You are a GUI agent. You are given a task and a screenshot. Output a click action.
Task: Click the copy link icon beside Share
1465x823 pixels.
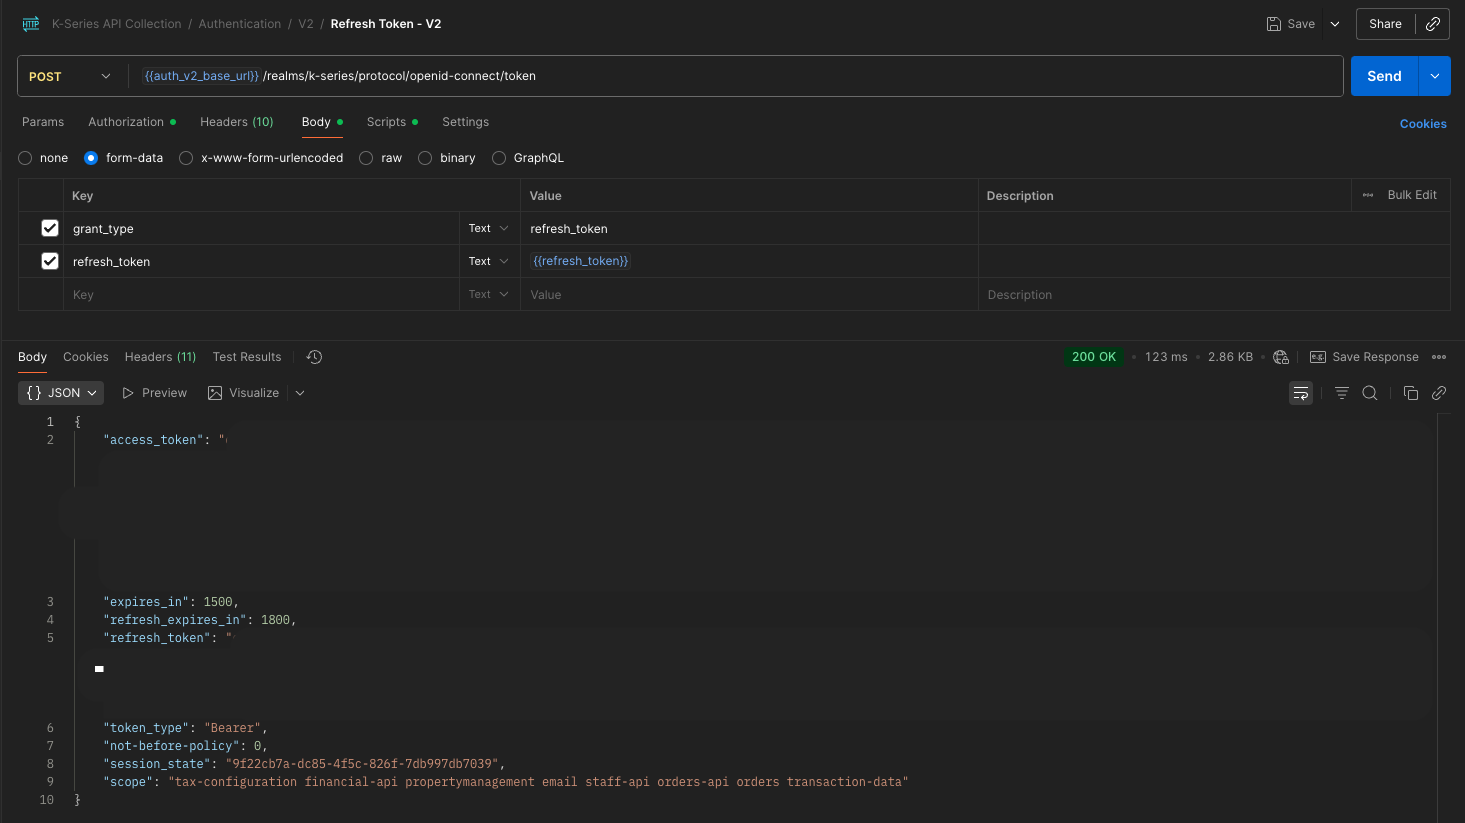pos(1433,24)
